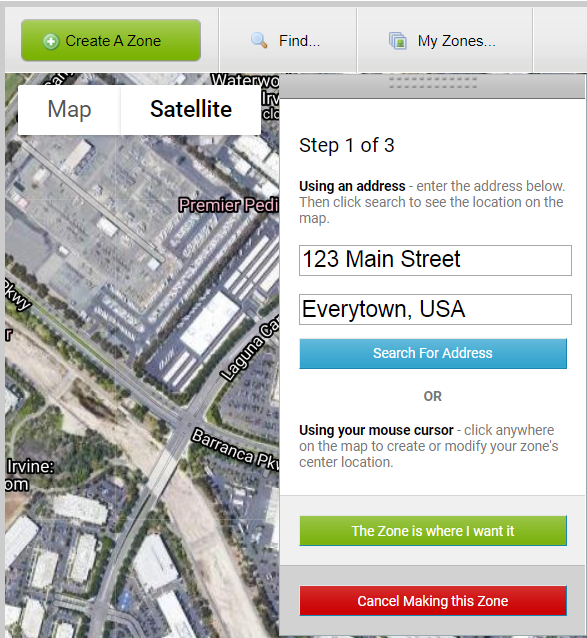The height and width of the screenshot is (638, 587).
Task: Focus the 123 Main Street address field
Action: coord(435,260)
